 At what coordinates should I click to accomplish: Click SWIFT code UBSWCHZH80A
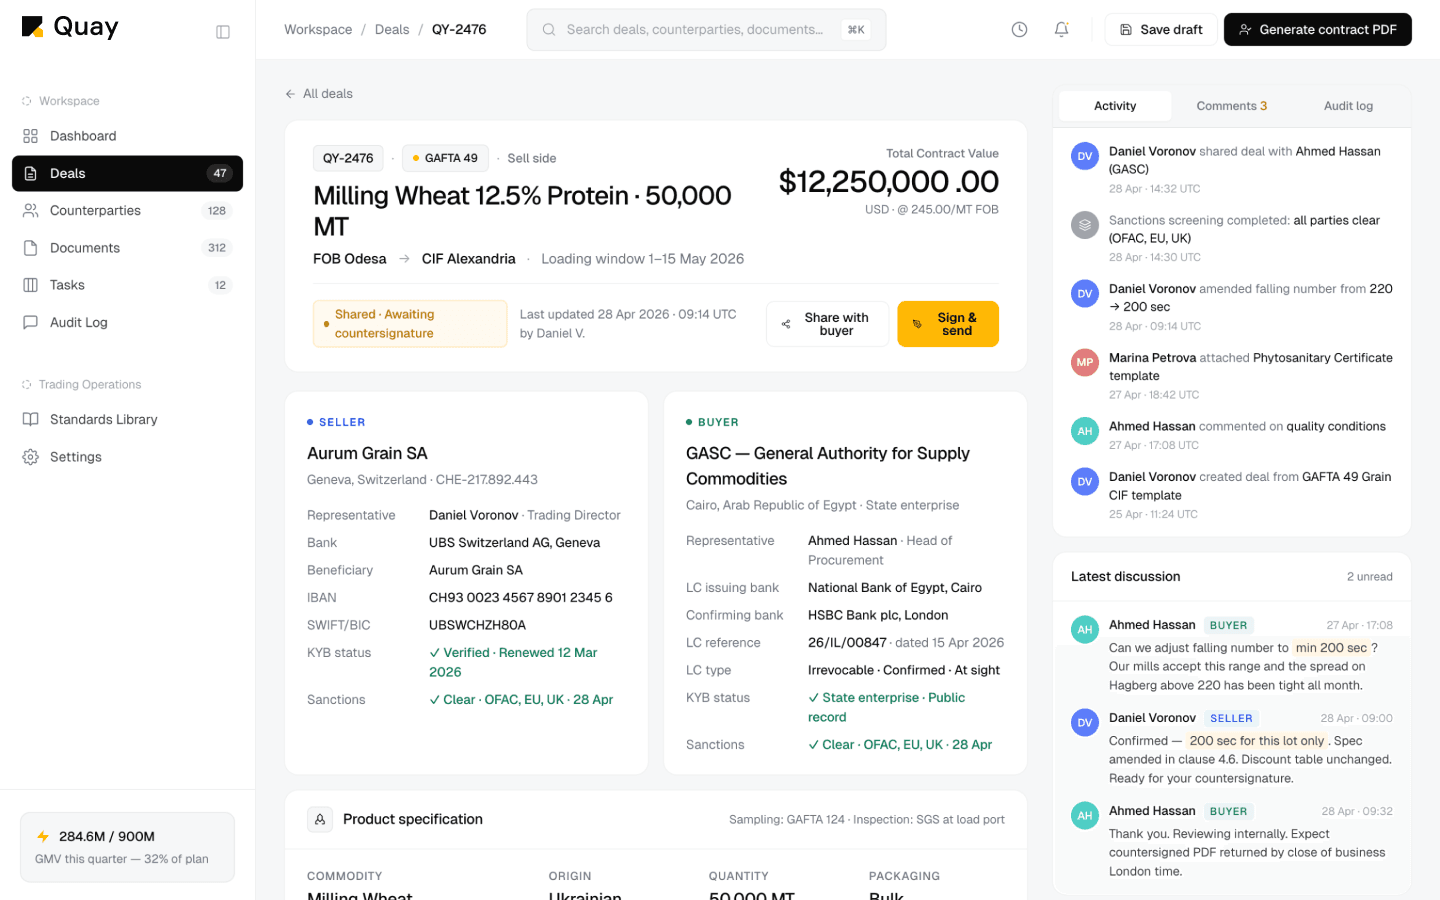coord(477,625)
